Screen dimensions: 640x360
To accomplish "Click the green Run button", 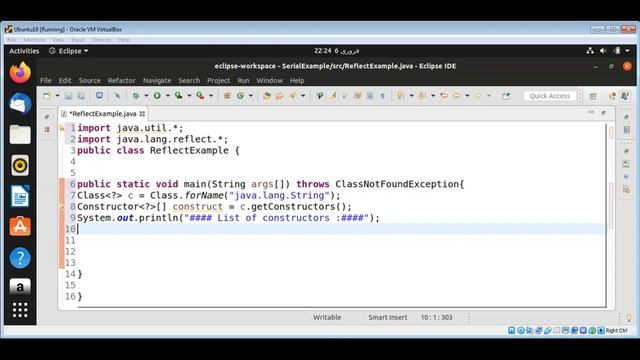I will (x=157, y=96).
